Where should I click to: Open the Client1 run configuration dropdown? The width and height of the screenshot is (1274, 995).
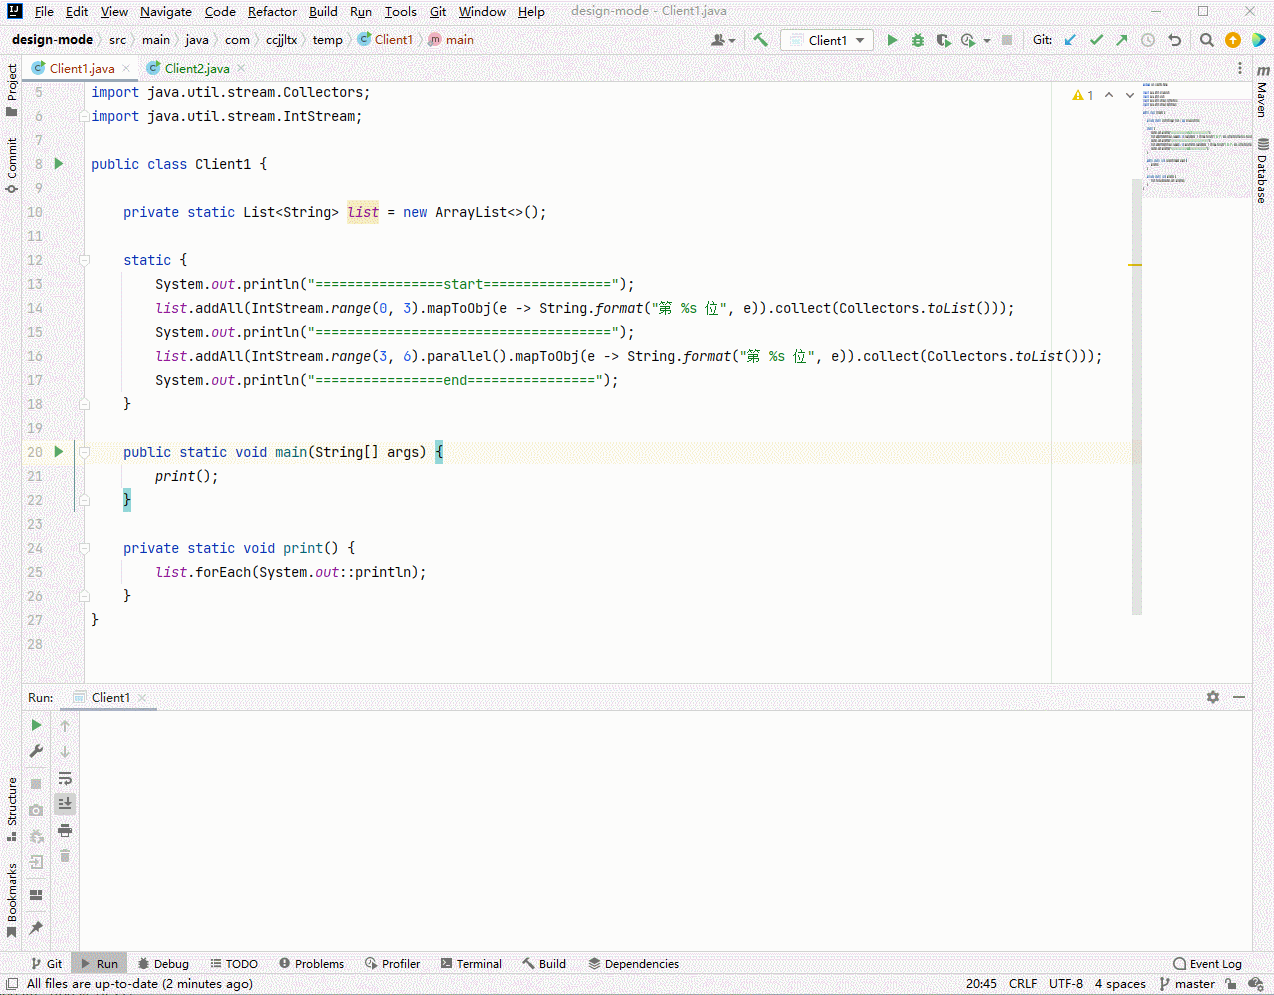[827, 40]
